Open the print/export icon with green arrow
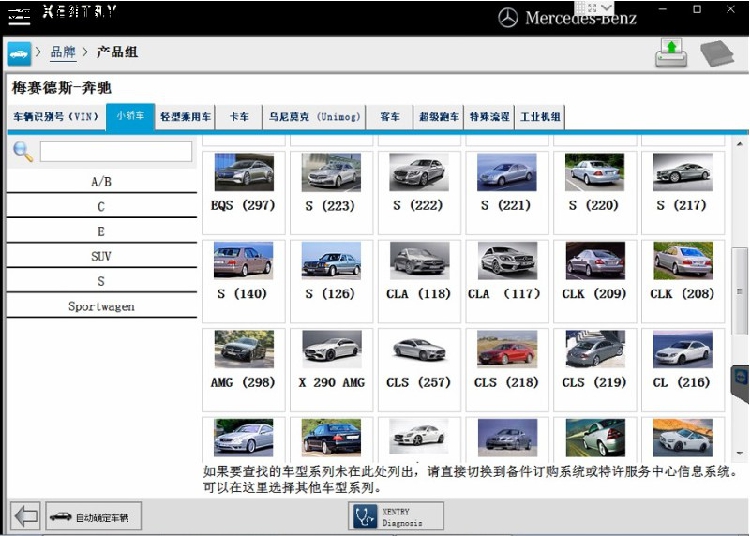Image resolution: width=750 pixels, height=536 pixels. (671, 53)
